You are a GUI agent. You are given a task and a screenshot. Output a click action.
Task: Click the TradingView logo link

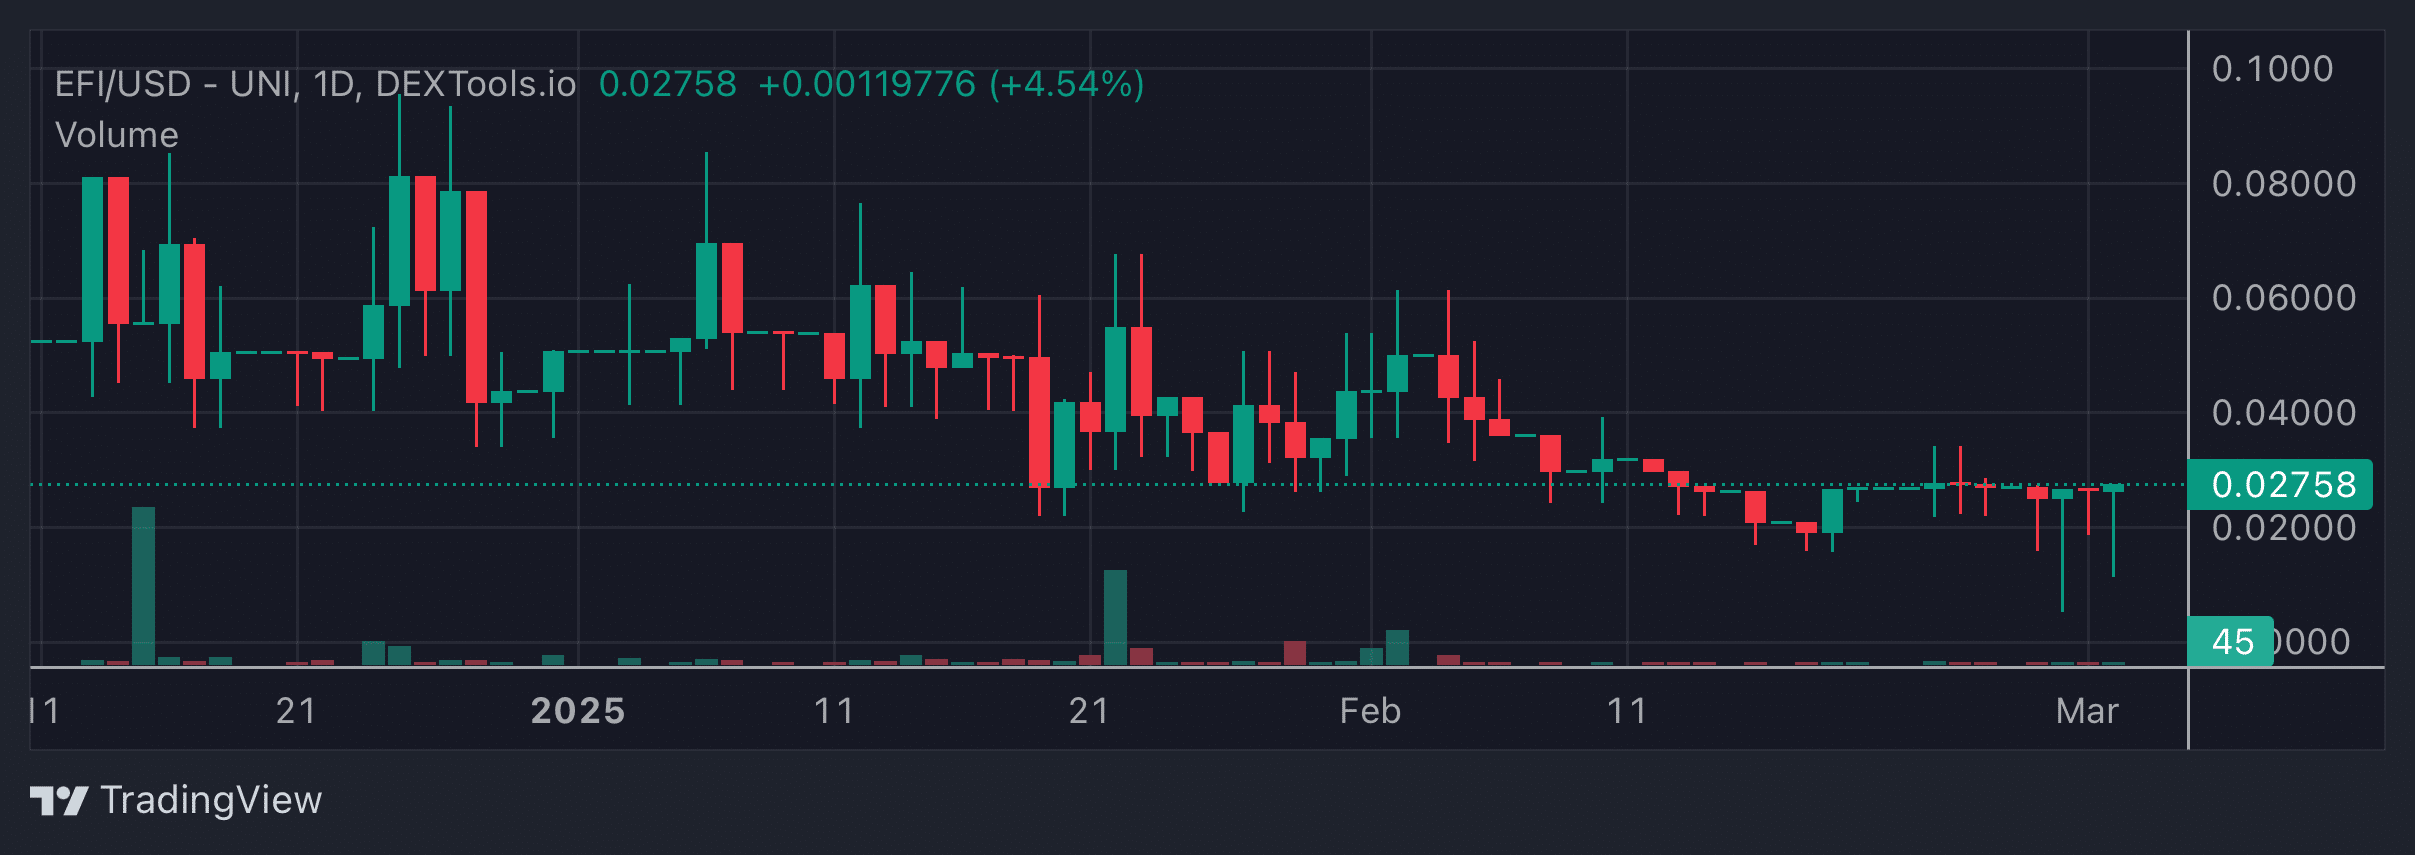[176, 800]
